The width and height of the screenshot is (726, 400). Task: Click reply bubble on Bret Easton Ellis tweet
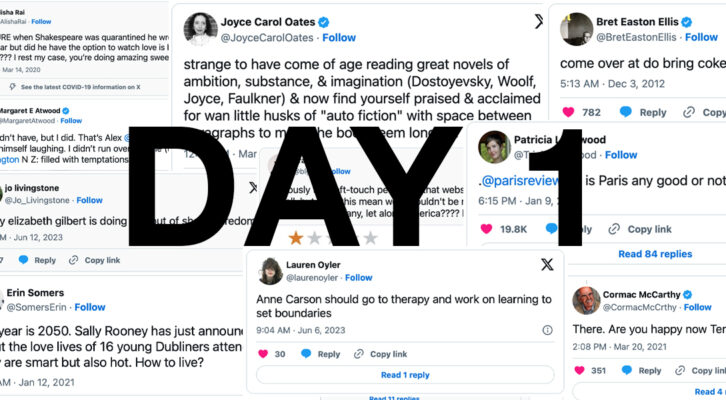pos(626,112)
